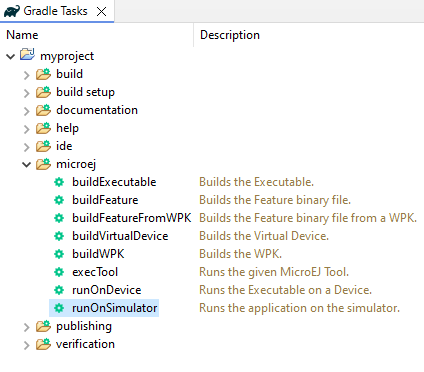424x372 pixels.
Task: Select the build setup label
Action: pyautogui.click(x=85, y=92)
